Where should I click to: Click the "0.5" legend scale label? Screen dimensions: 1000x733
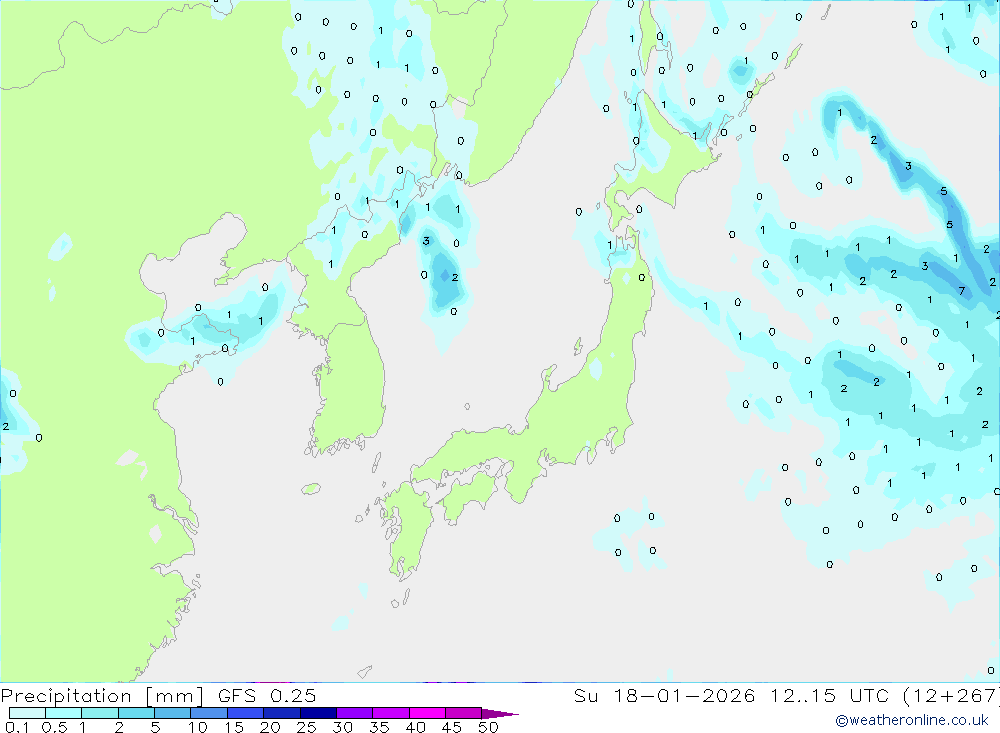54,727
